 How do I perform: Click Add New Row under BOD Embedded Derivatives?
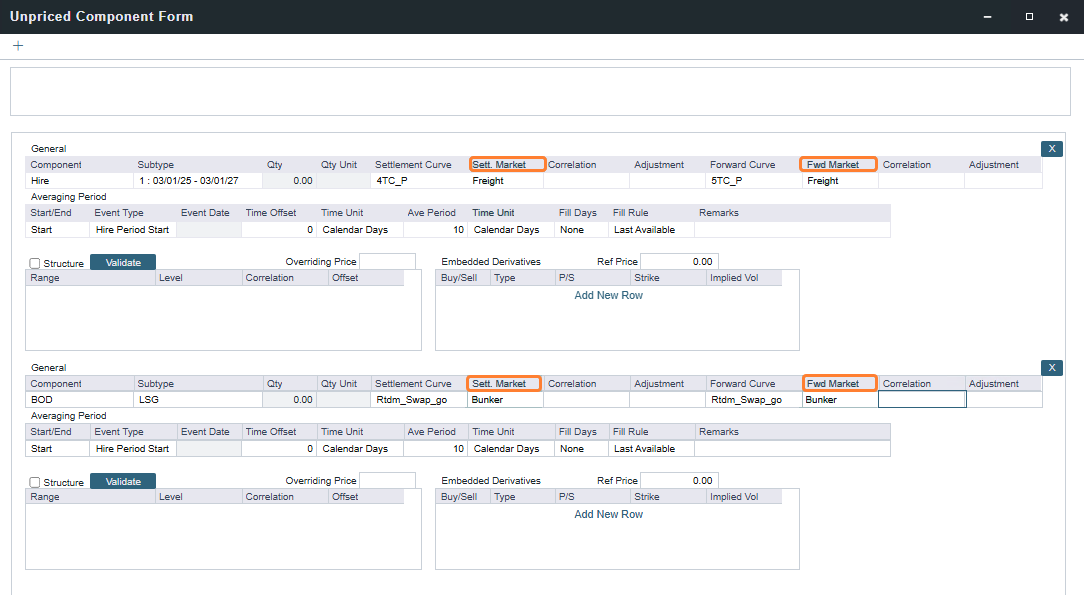tap(608, 515)
